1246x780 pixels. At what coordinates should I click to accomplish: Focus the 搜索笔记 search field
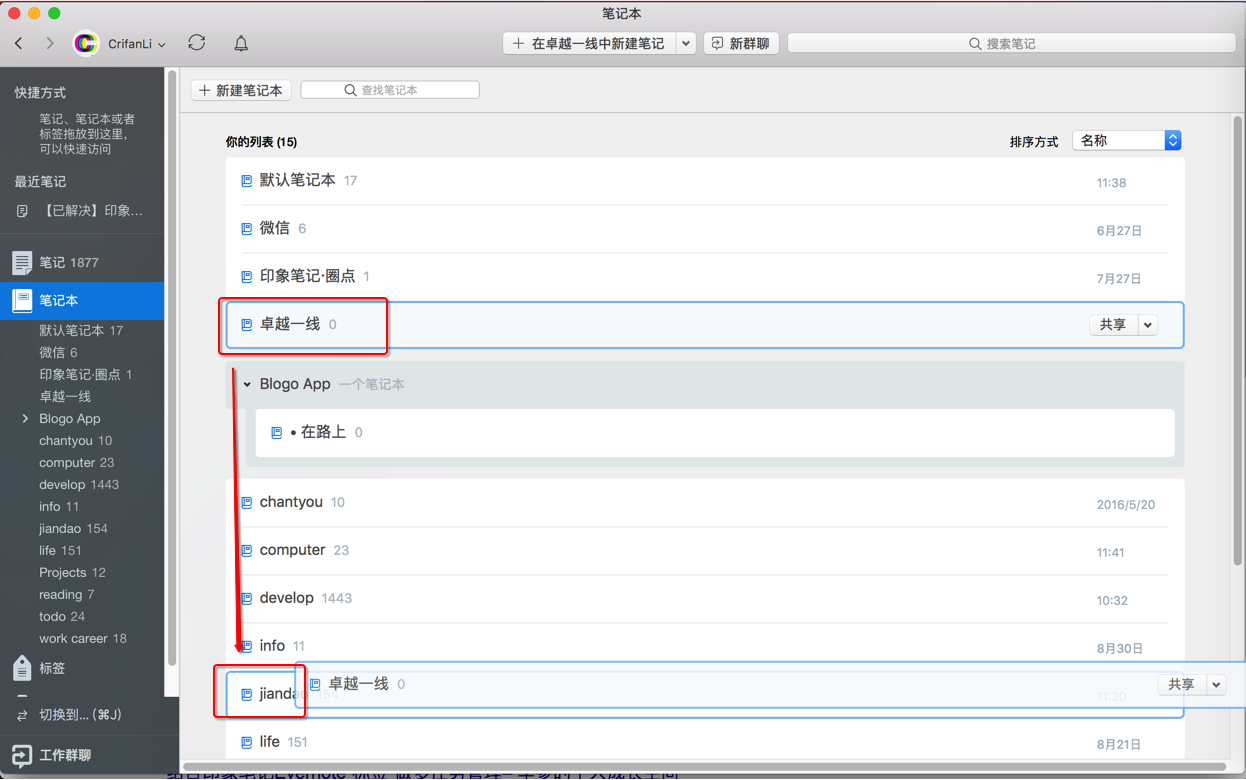(x=1011, y=43)
